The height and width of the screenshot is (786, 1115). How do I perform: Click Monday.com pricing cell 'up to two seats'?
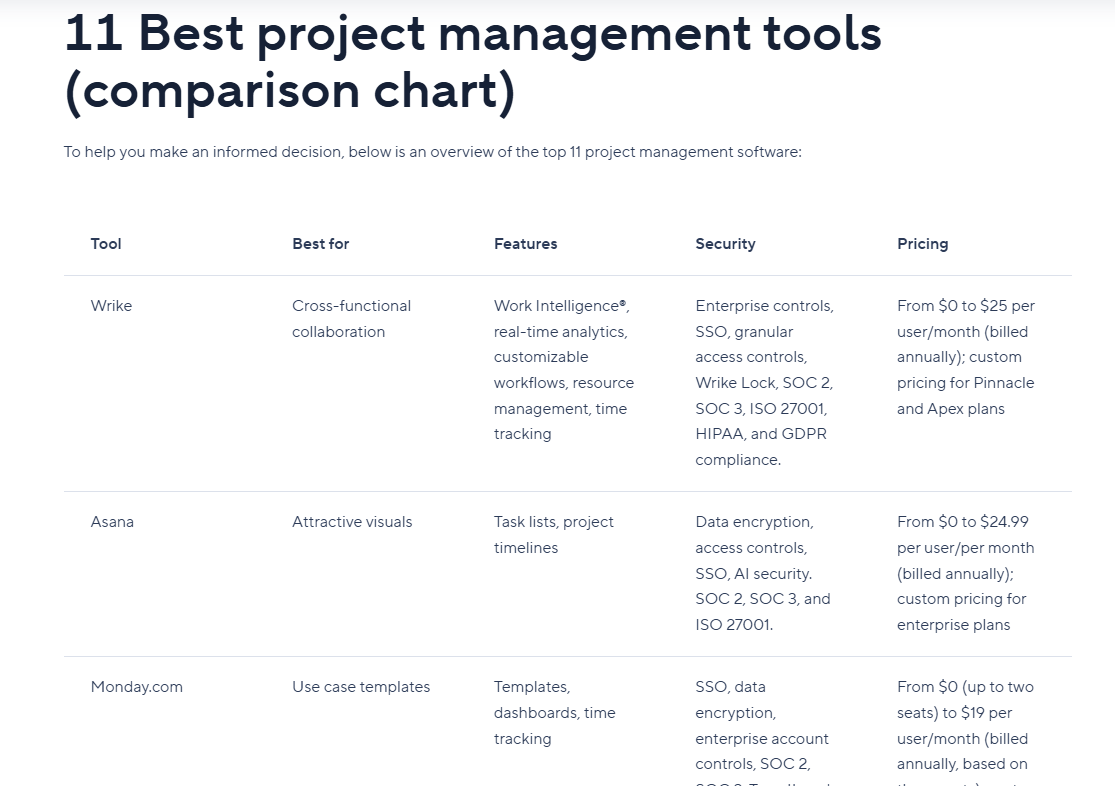pos(966,732)
